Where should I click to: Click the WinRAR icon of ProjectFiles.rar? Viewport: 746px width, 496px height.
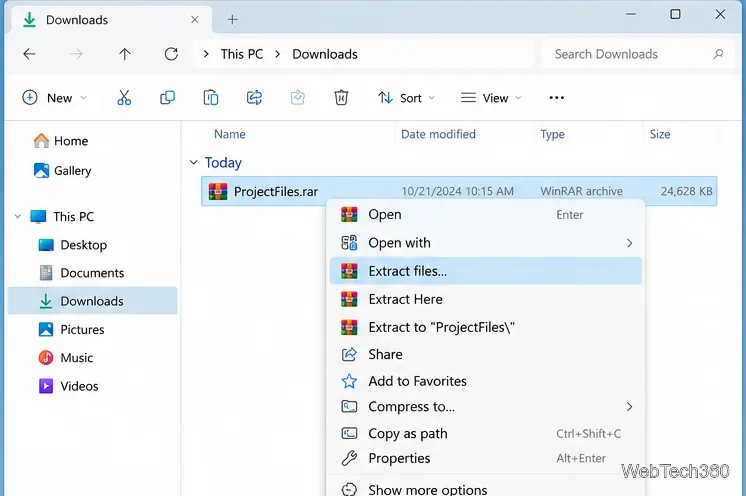(218, 191)
